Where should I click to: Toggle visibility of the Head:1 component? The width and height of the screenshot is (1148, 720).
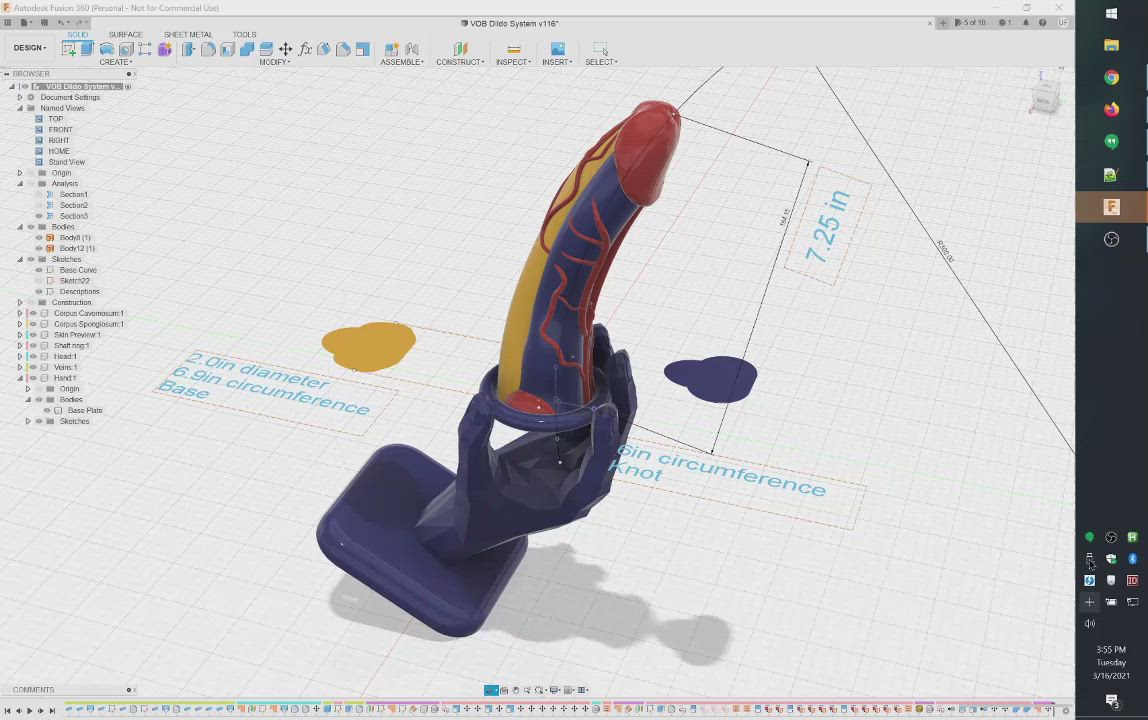click(x=32, y=356)
